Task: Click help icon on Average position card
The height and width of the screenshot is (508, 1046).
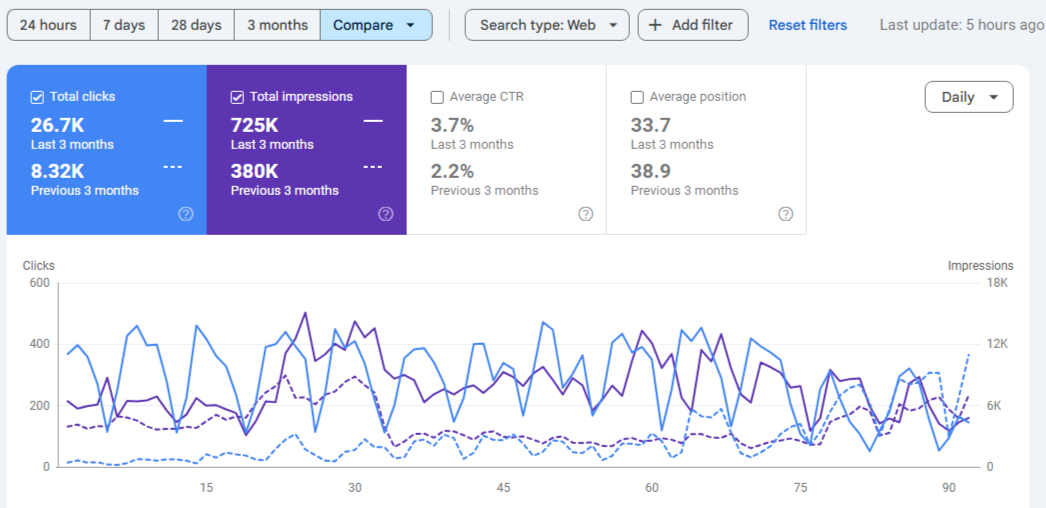Action: (785, 214)
